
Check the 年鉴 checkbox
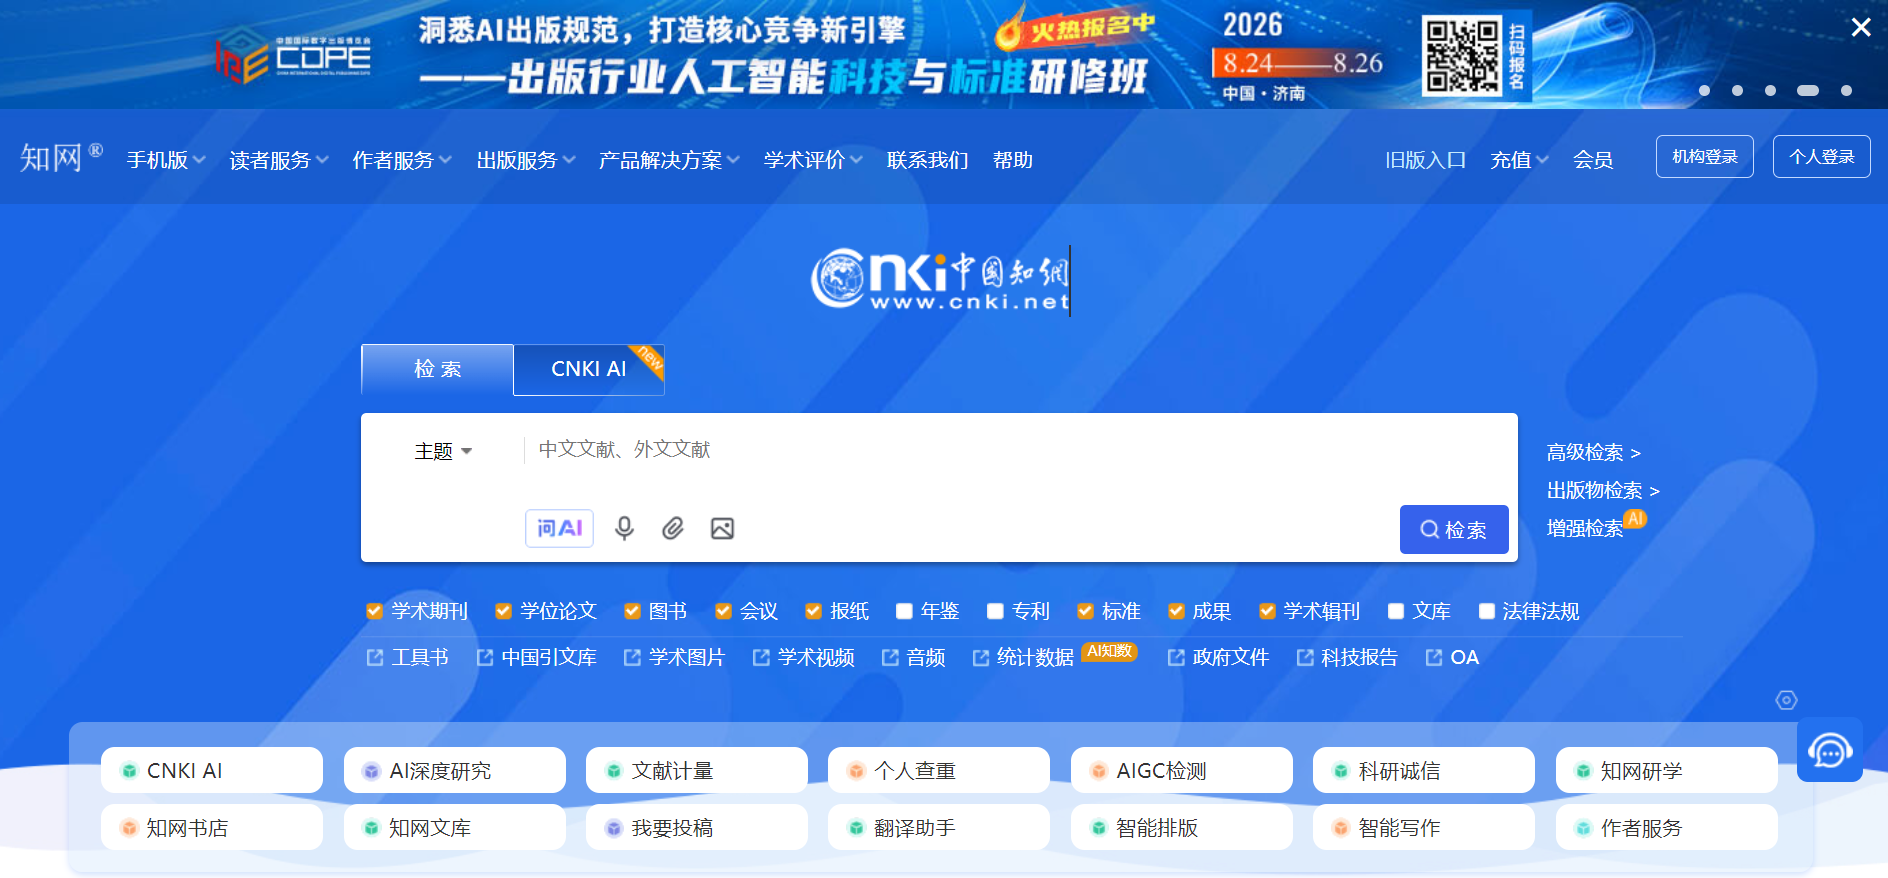(x=904, y=611)
